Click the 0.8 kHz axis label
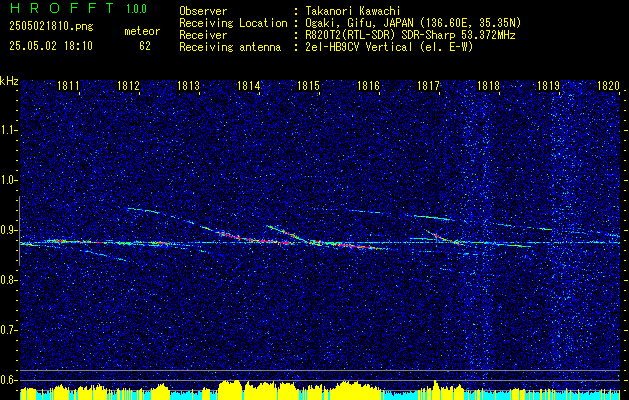This screenshot has height=400, width=629. [7, 280]
